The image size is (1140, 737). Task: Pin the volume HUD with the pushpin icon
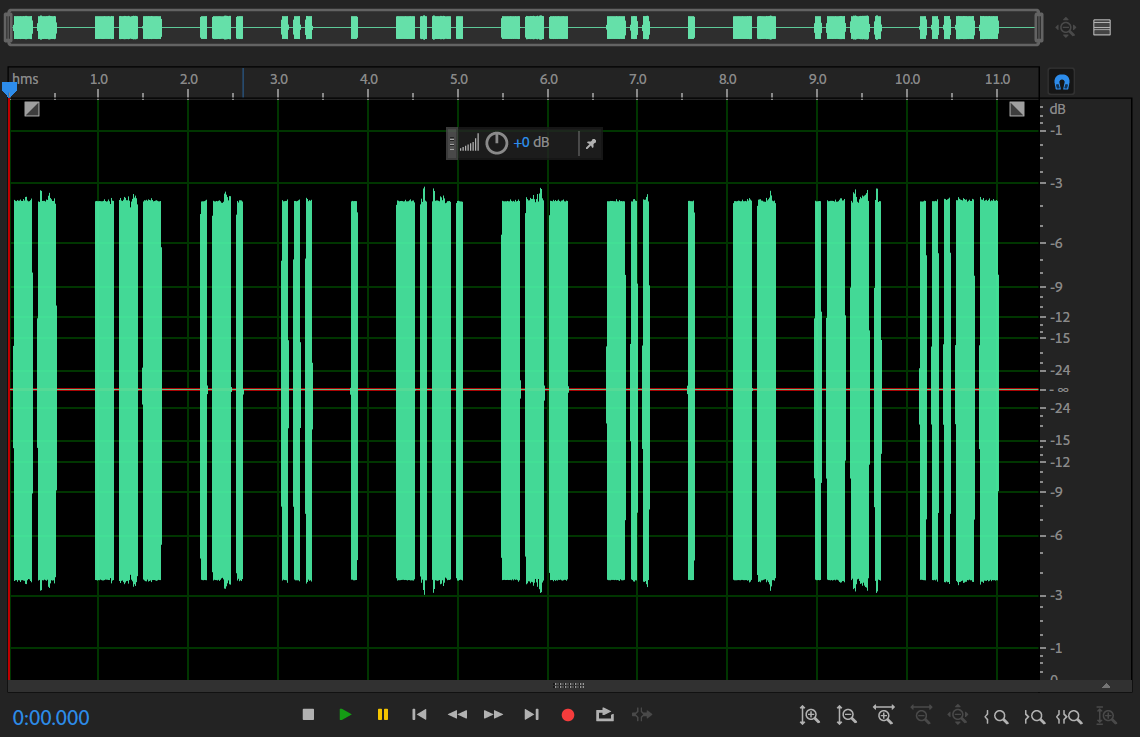click(591, 144)
